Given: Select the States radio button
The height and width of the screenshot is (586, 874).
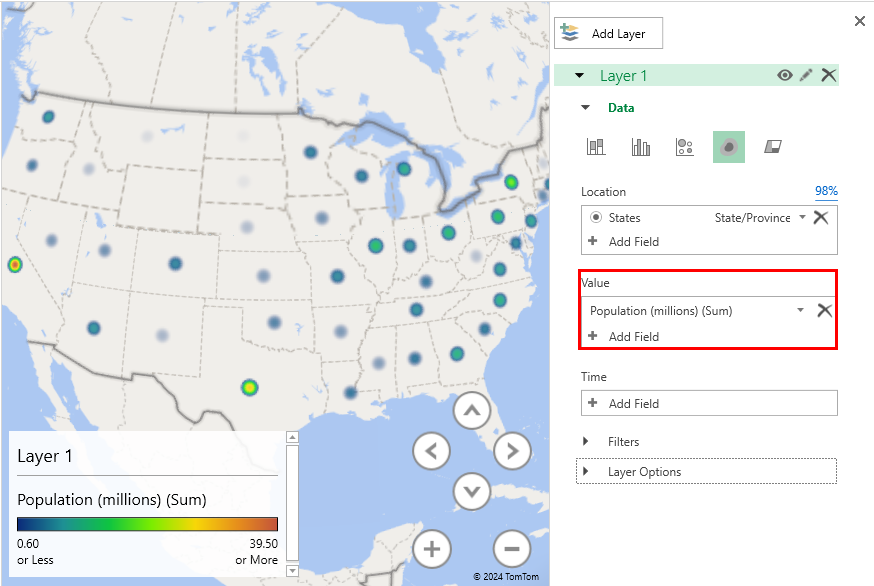Looking at the screenshot, I should coord(596,217).
